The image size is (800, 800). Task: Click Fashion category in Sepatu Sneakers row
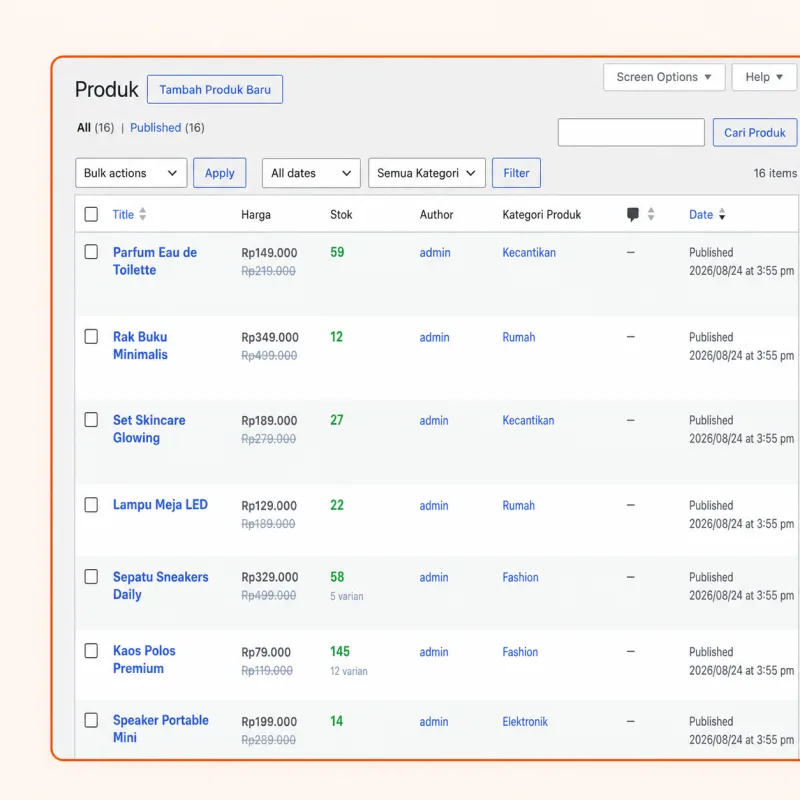520,578
